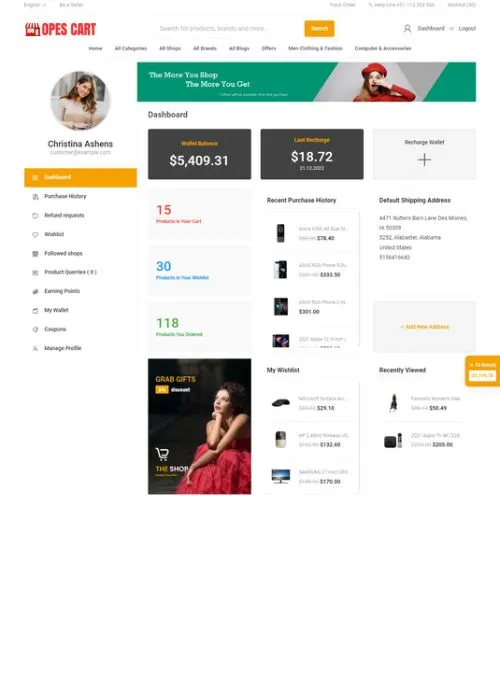Click the Wishlist heart icon in sidebar
The width and height of the screenshot is (500, 700).
35,235
